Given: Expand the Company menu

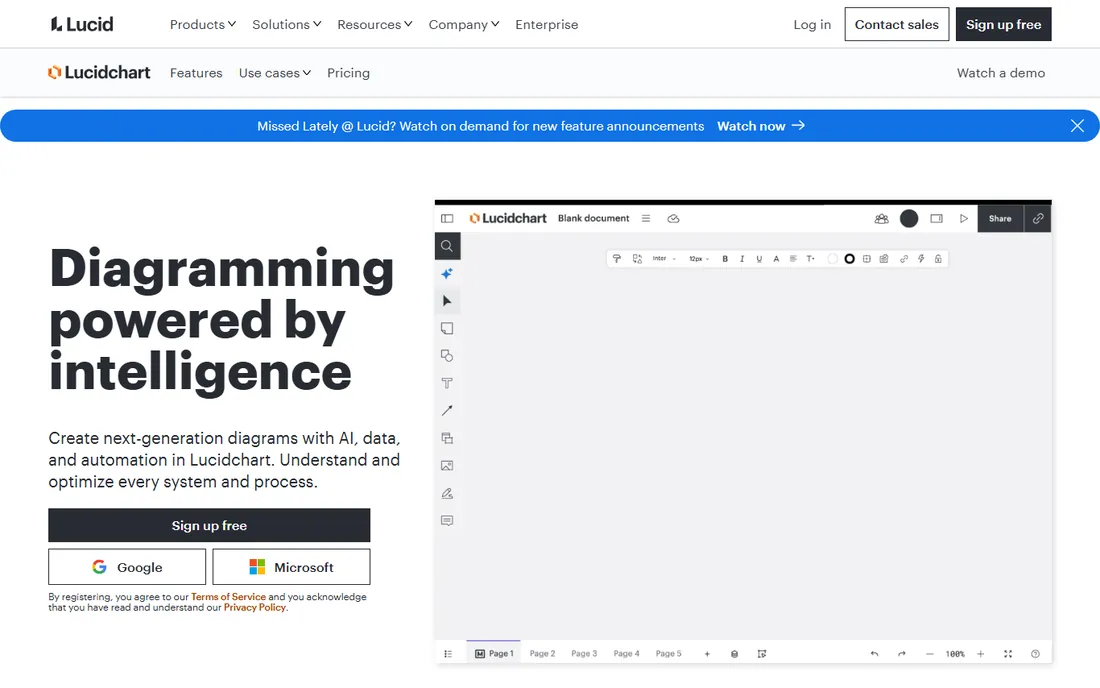Looking at the screenshot, I should click(x=464, y=25).
